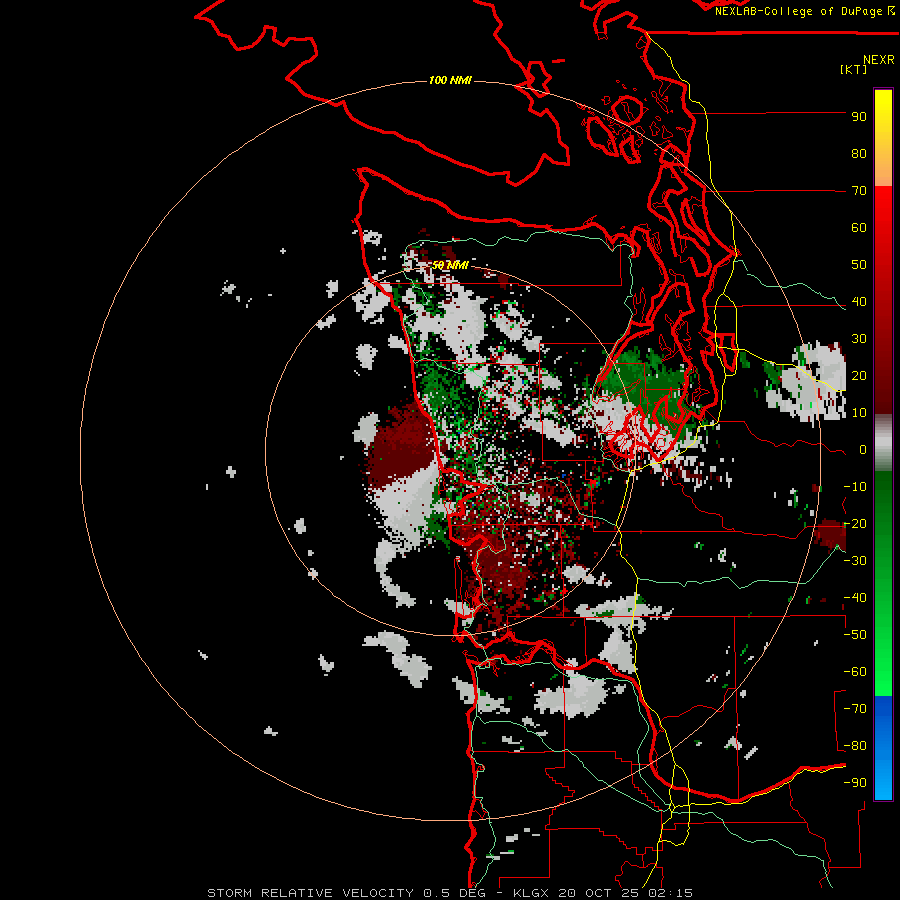This screenshot has height=900, width=900.
Task: Click the NEXR label above the color scale
Action: (x=879, y=60)
